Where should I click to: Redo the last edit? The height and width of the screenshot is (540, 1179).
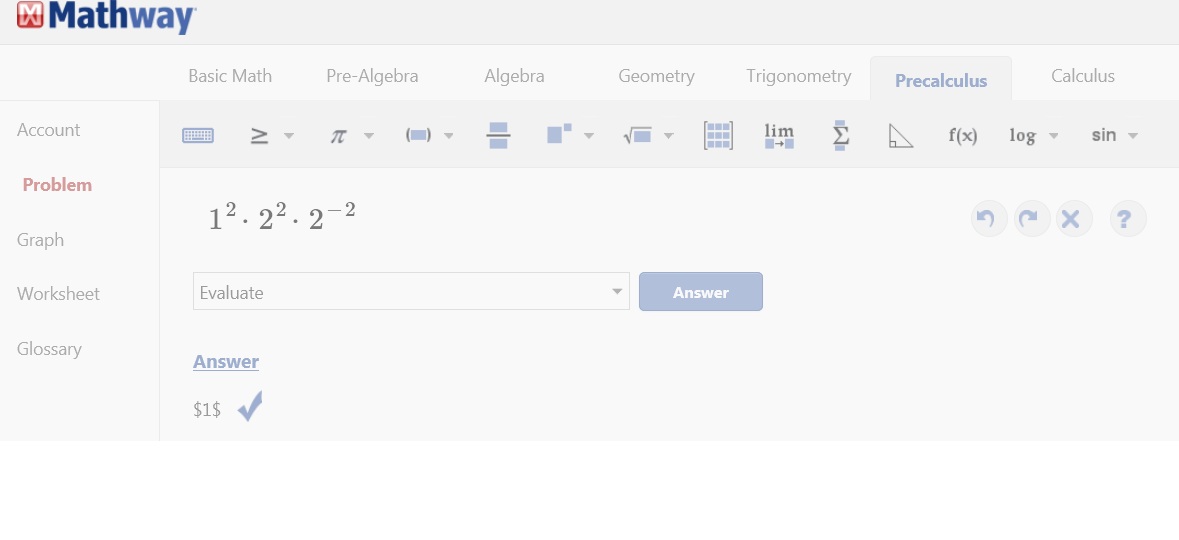click(x=1032, y=219)
